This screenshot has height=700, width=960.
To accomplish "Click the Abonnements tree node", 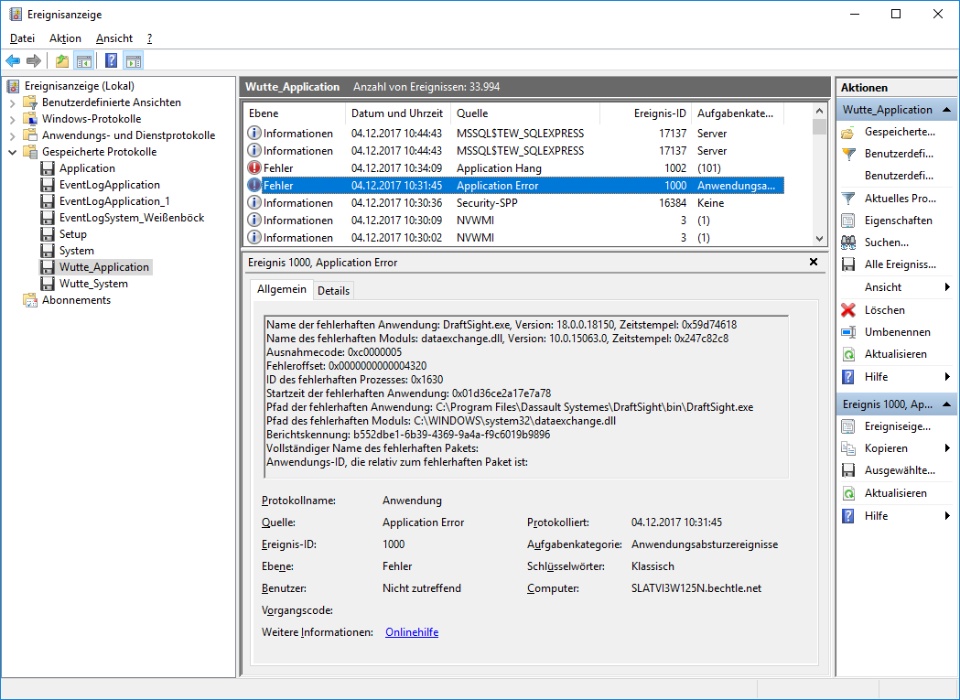I will point(76,300).
